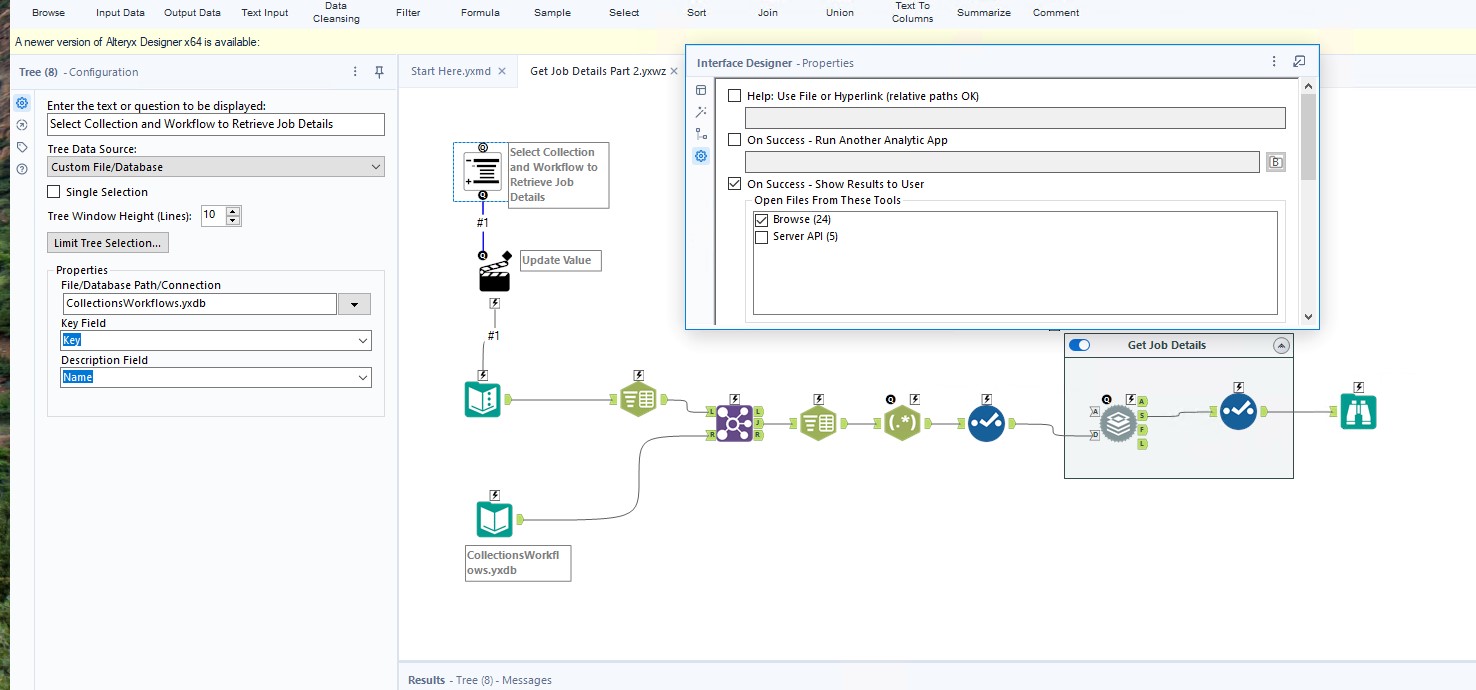Select the CollectionsWorkflows.yxdb input tool
This screenshot has width=1476, height=690.
495,518
